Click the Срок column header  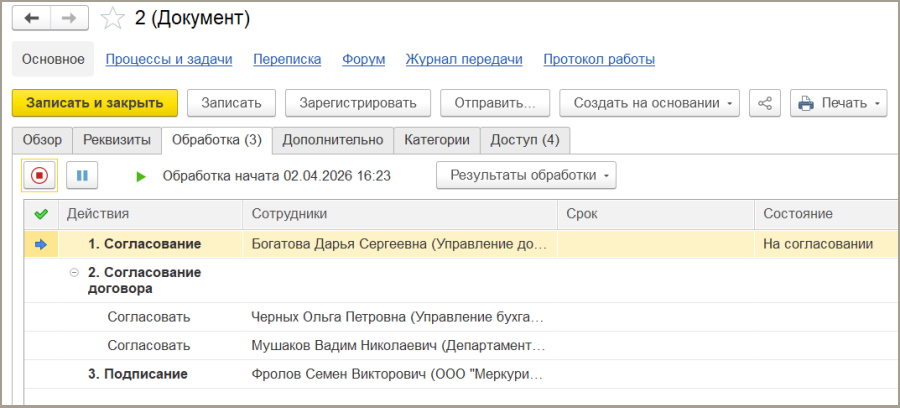[x=655, y=214]
